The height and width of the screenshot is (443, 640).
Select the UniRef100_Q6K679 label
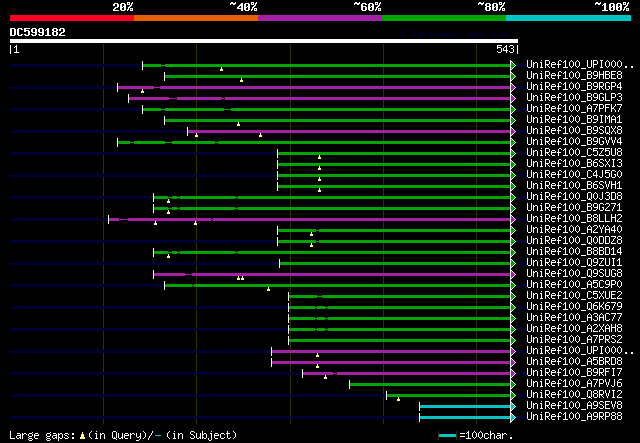(x=574, y=307)
